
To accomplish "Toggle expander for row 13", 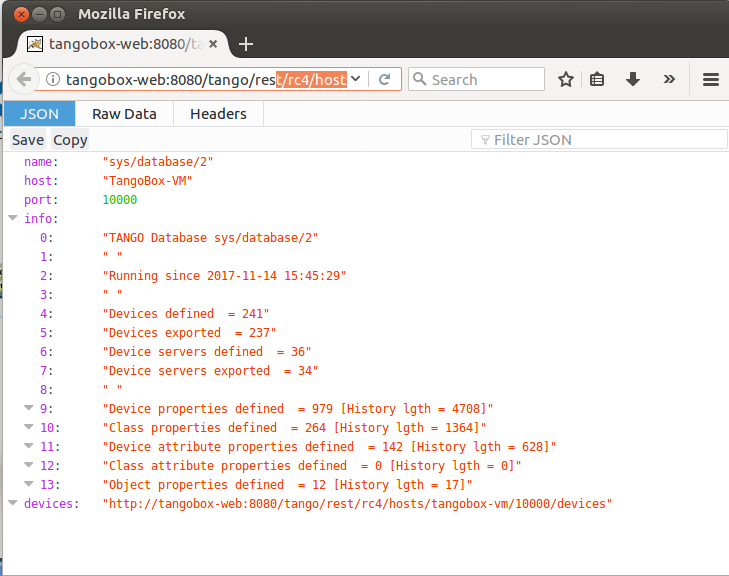I will [29, 484].
